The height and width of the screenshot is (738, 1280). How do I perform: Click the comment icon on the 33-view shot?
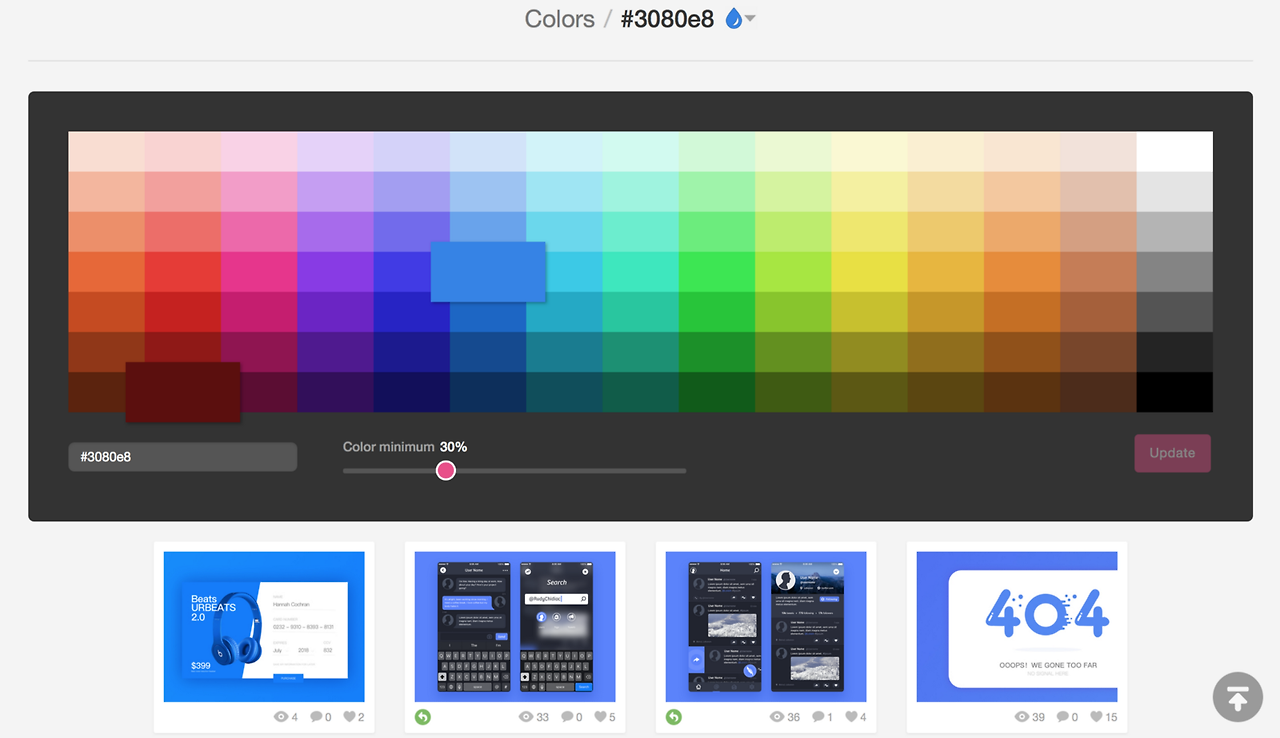click(567, 717)
